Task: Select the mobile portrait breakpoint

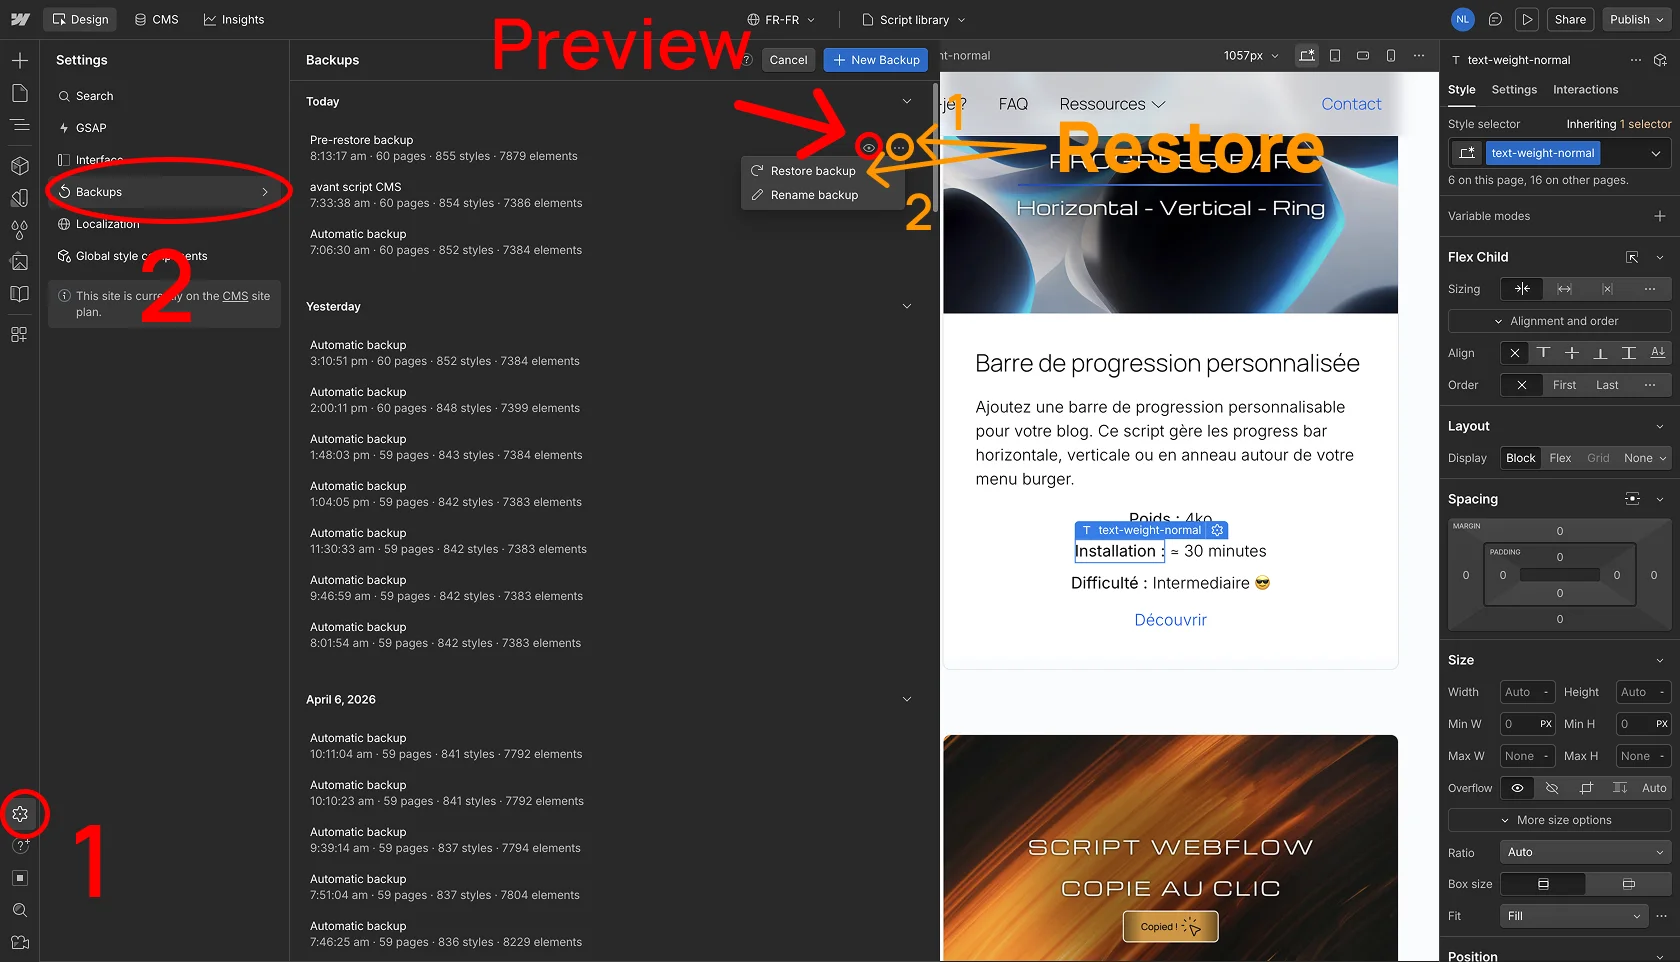Action: click(x=1391, y=57)
